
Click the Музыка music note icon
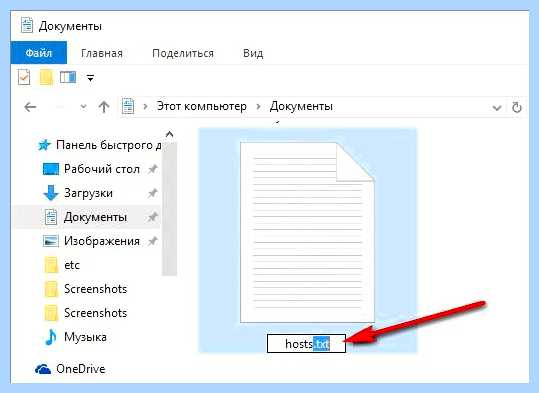coord(51,337)
